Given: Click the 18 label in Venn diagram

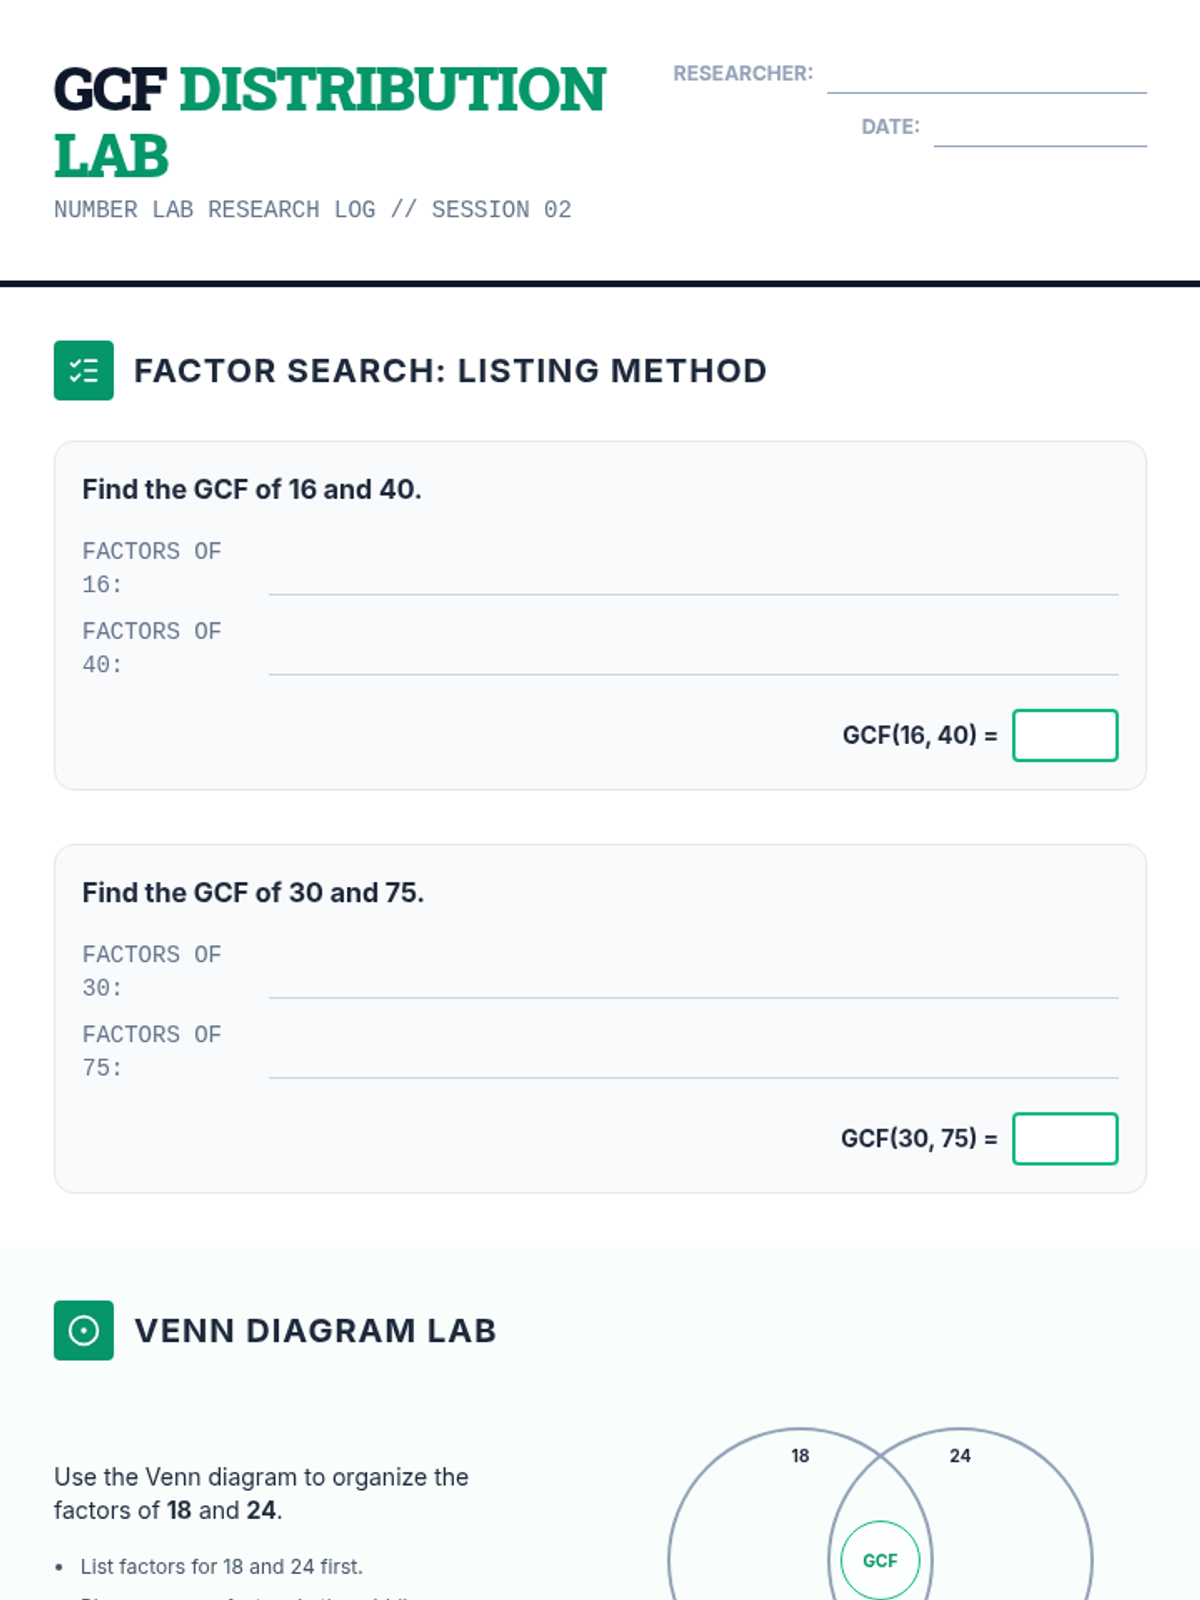Looking at the screenshot, I should [x=800, y=1456].
